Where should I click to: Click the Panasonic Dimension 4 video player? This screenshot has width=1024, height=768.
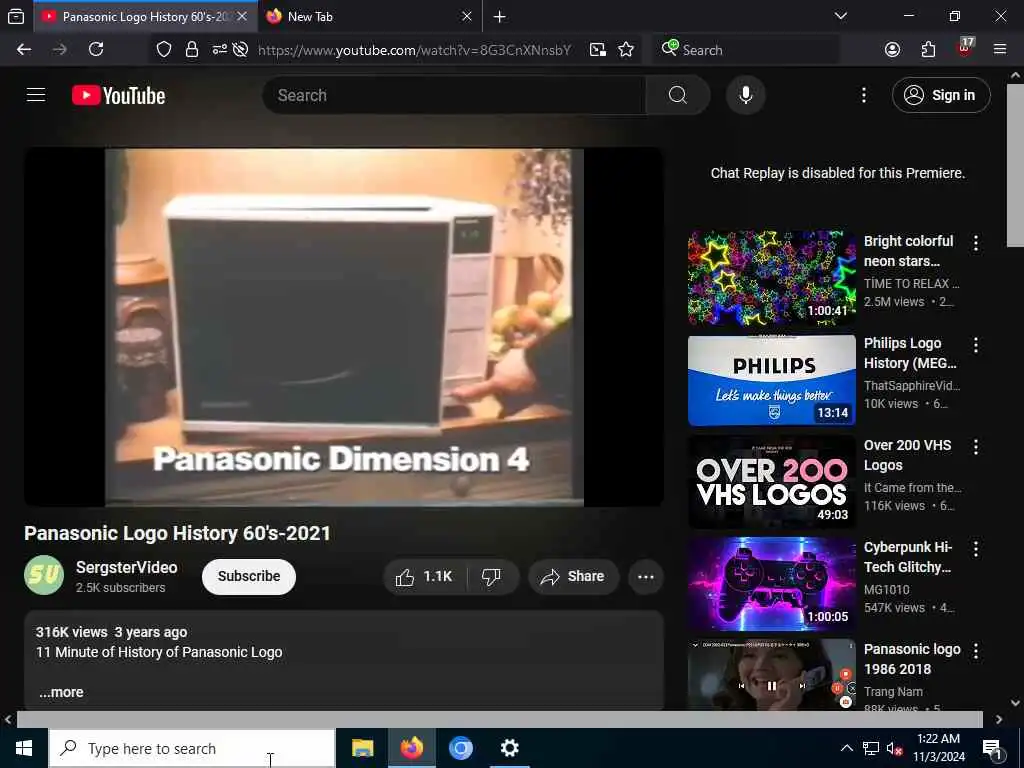pos(344,327)
